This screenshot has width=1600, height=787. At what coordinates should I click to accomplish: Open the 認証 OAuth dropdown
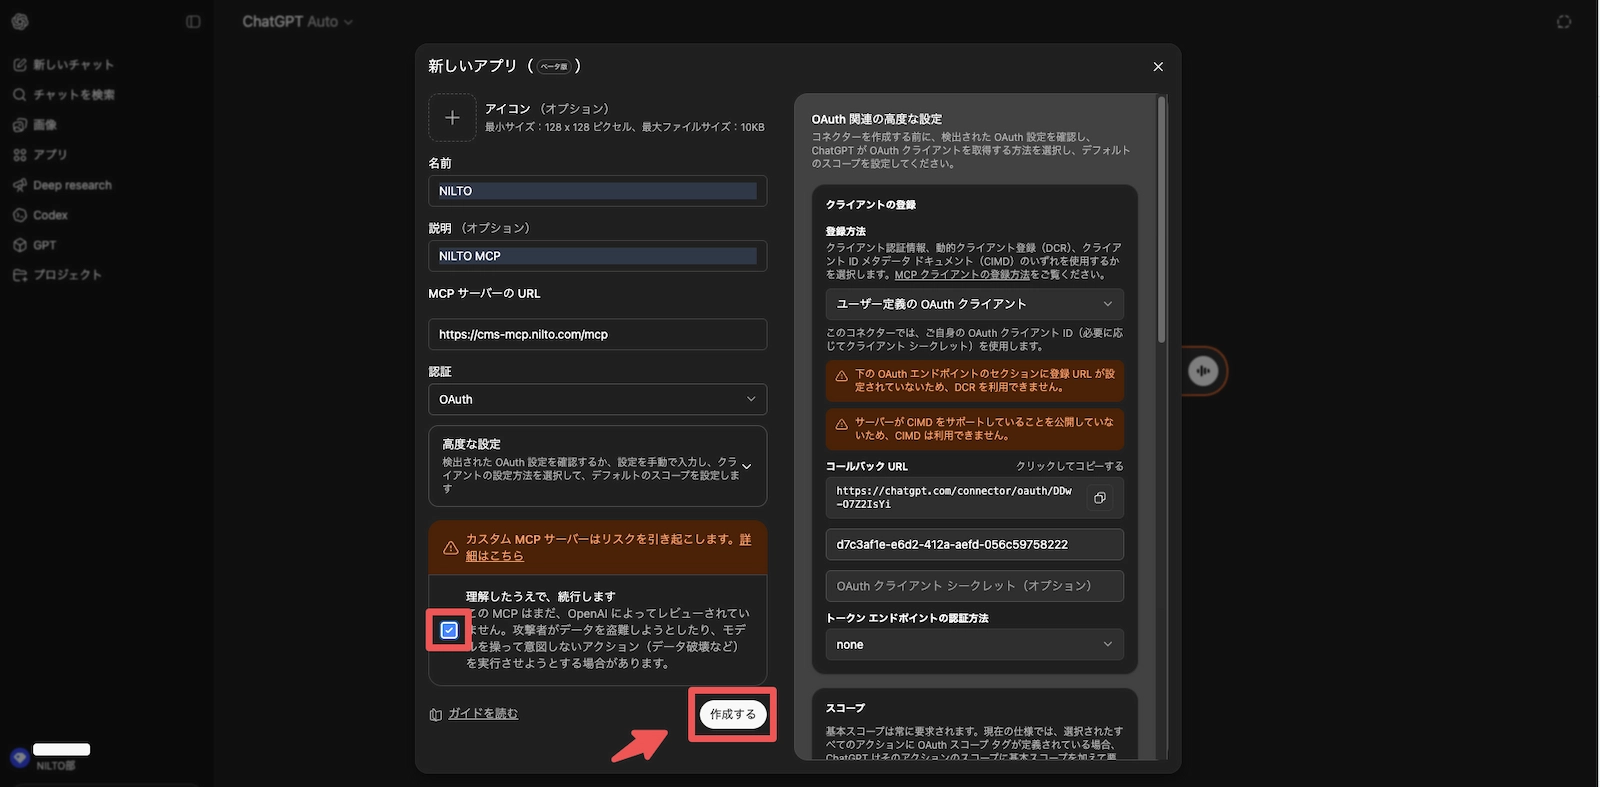click(x=597, y=399)
